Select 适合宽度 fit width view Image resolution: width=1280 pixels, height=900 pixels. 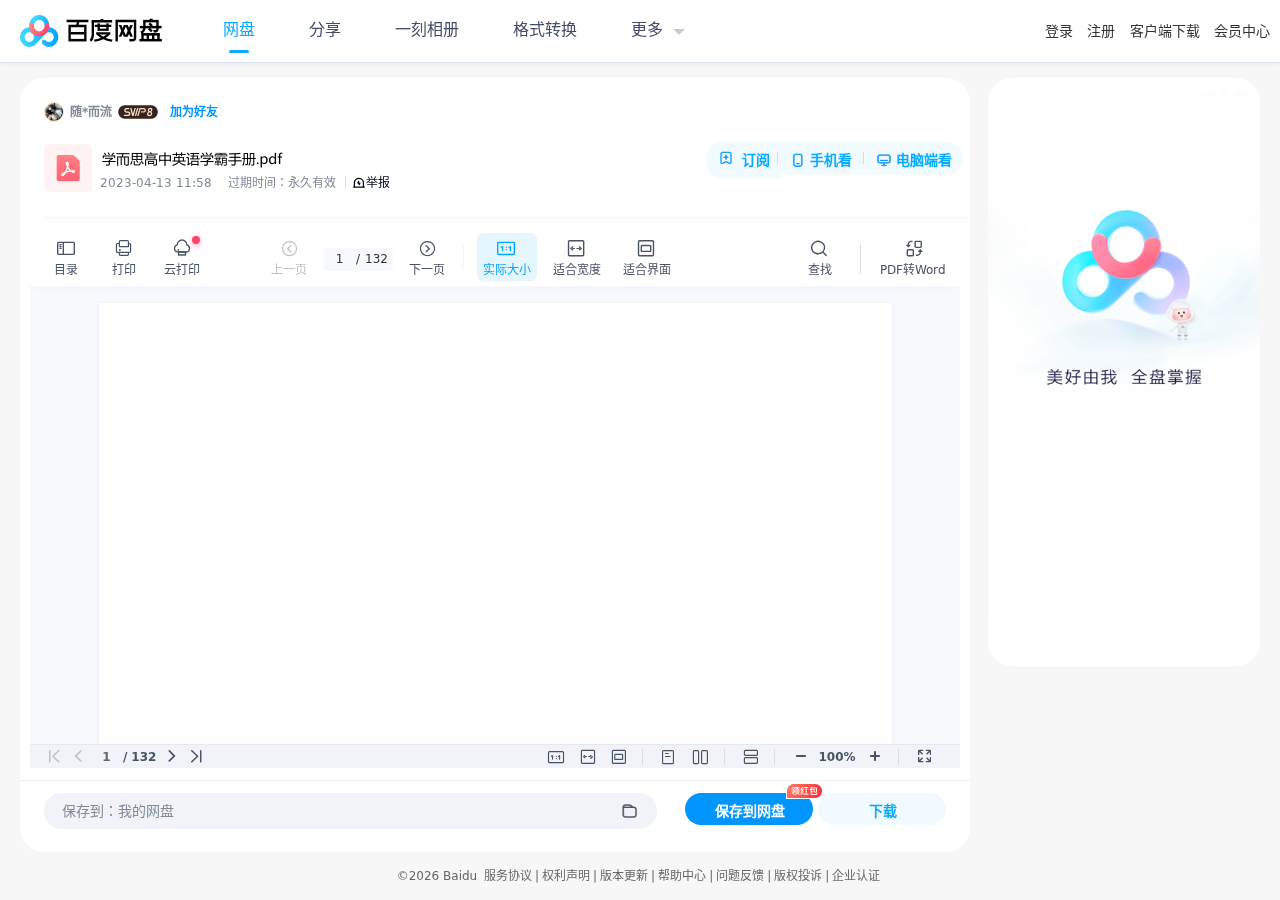click(x=577, y=258)
